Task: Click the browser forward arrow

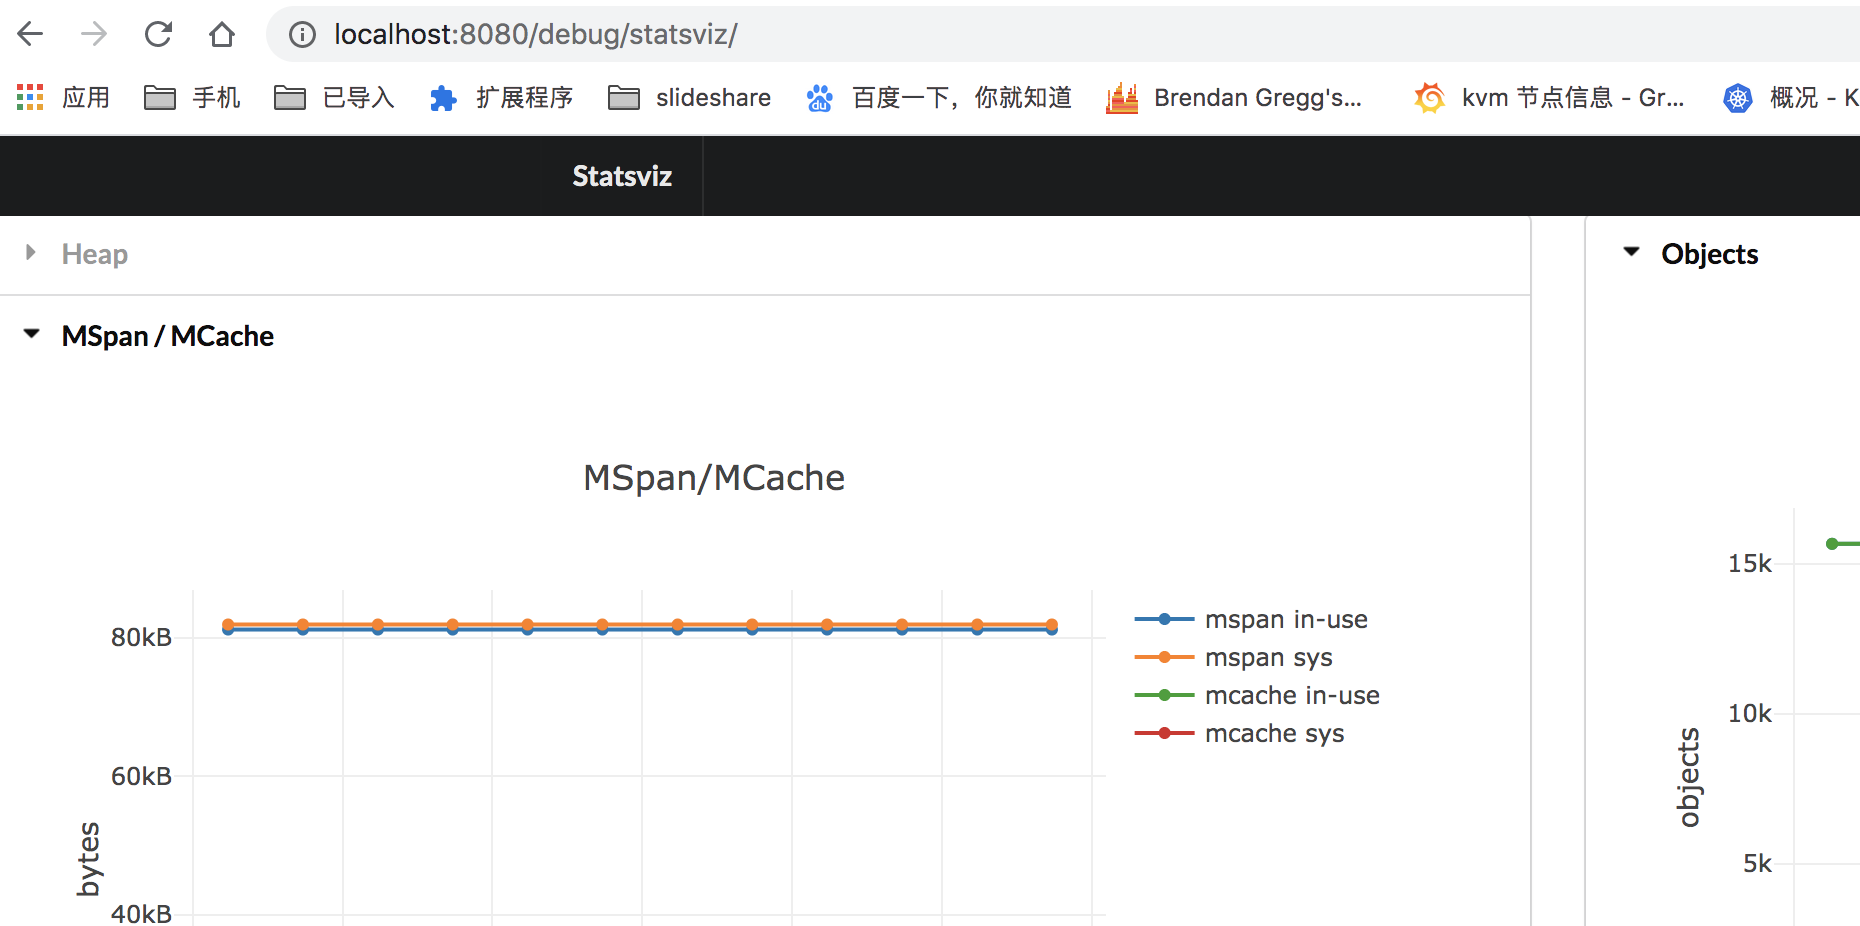Action: point(94,34)
